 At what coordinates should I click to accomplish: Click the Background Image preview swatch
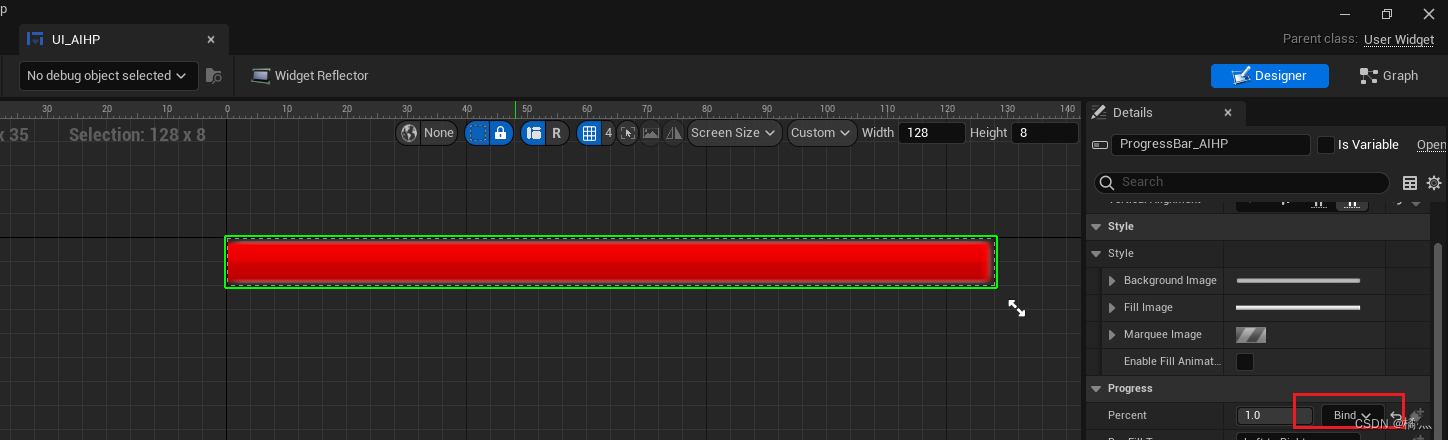[x=1298, y=280]
